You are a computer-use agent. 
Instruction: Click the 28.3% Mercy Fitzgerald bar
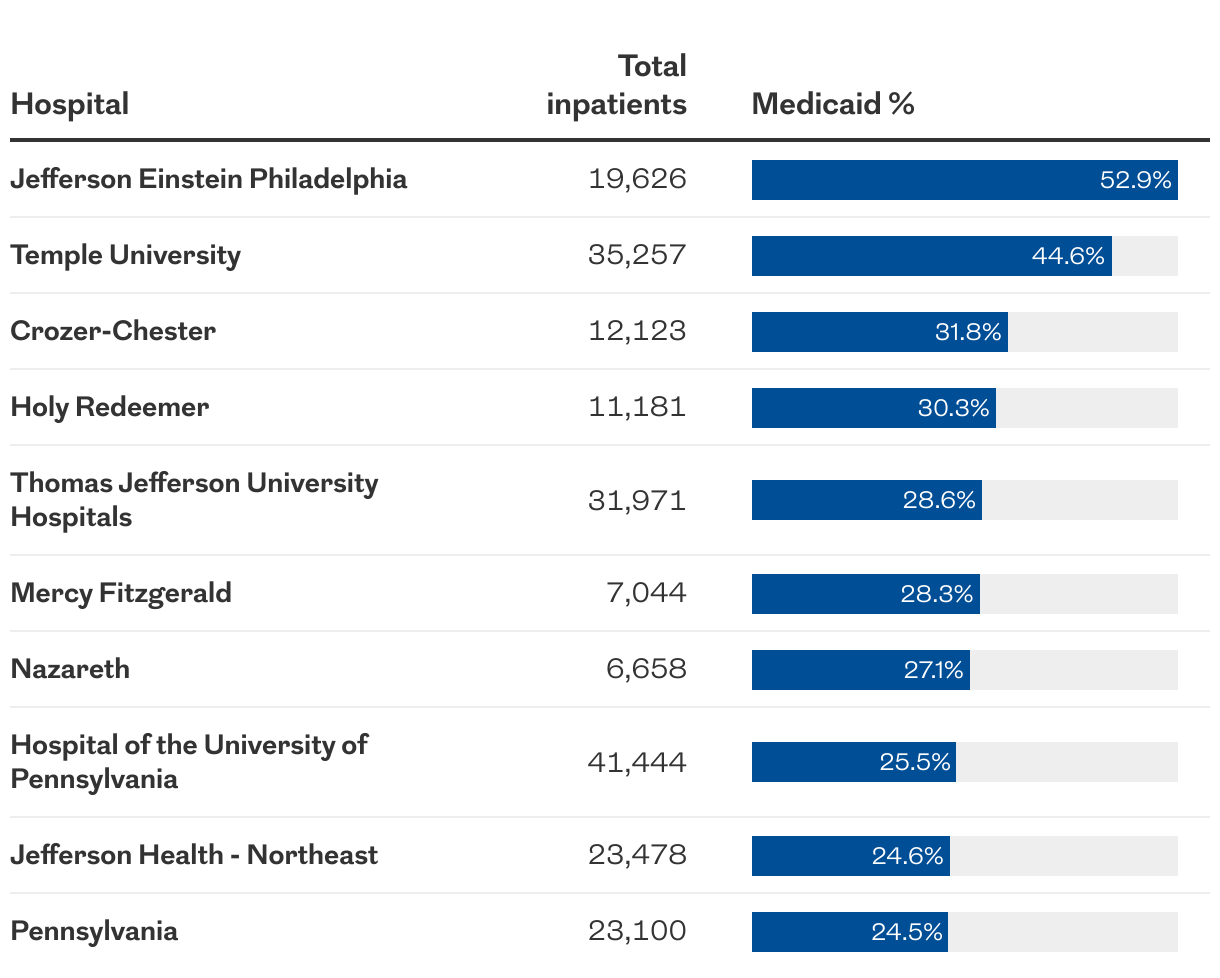point(866,594)
